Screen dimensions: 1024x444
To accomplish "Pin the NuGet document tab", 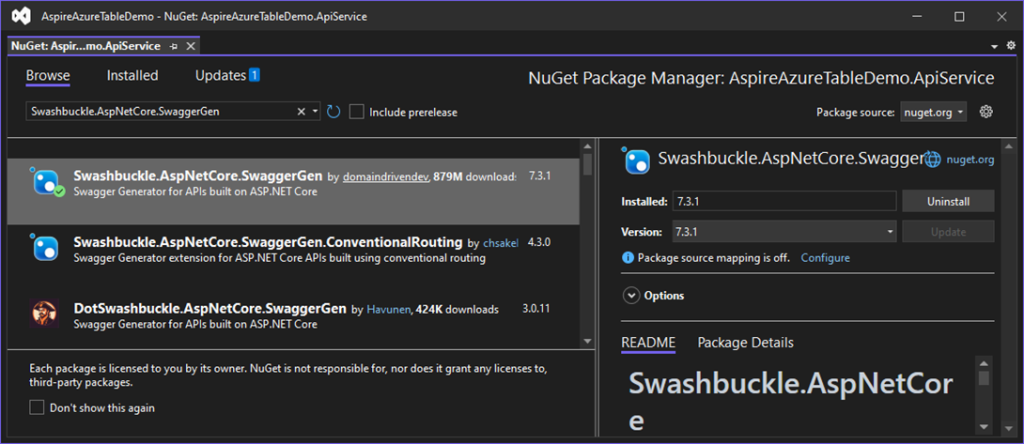I will point(174,46).
